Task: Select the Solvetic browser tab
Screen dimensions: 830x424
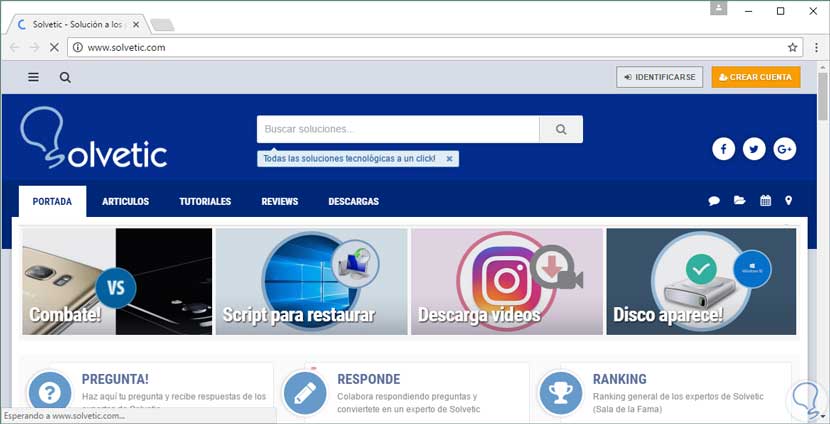Action: click(77, 24)
